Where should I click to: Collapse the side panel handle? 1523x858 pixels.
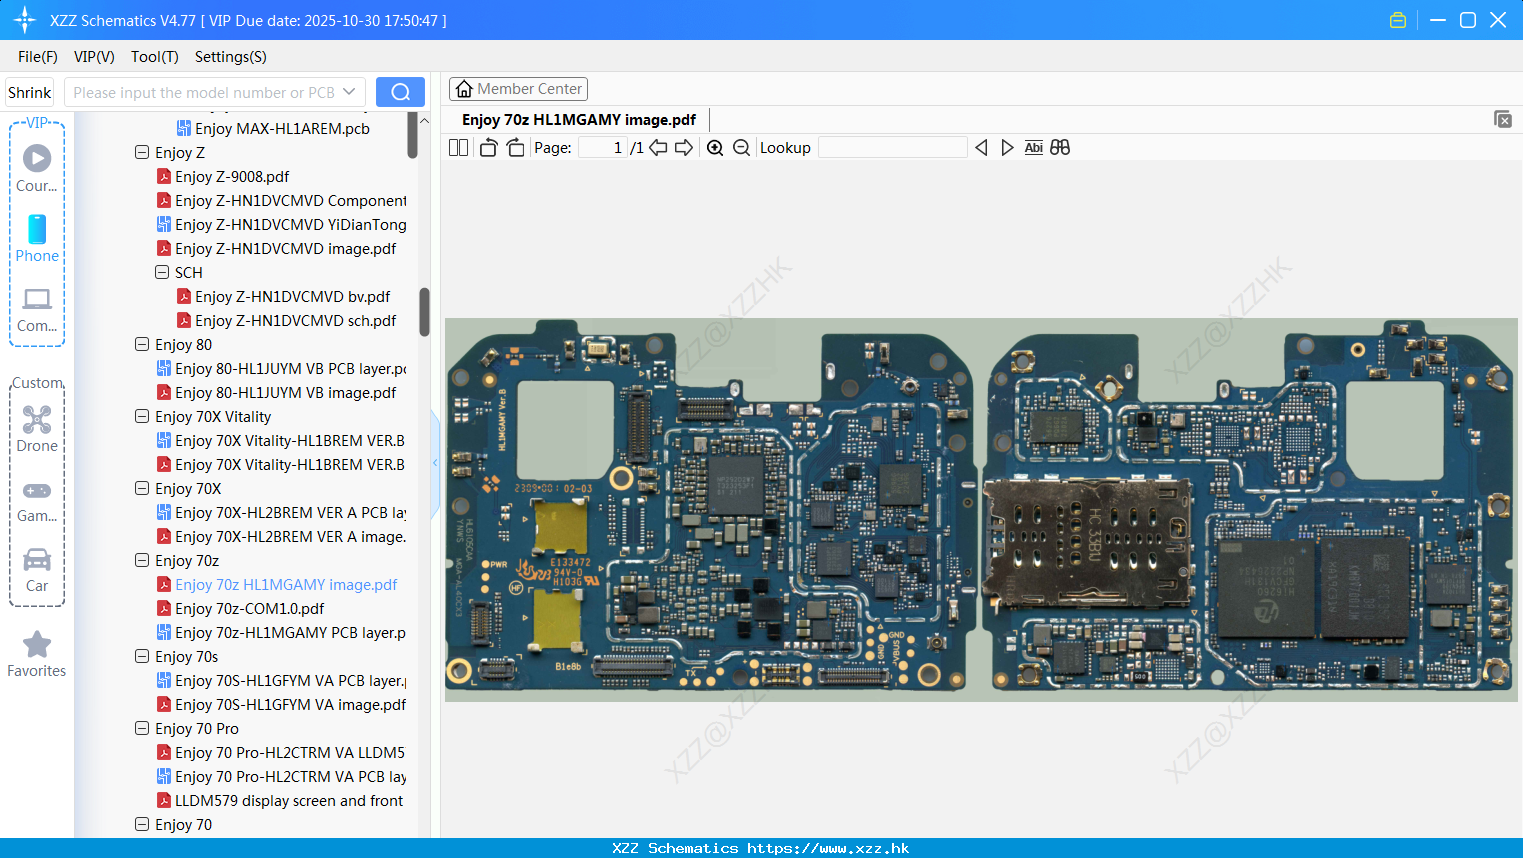click(435, 462)
